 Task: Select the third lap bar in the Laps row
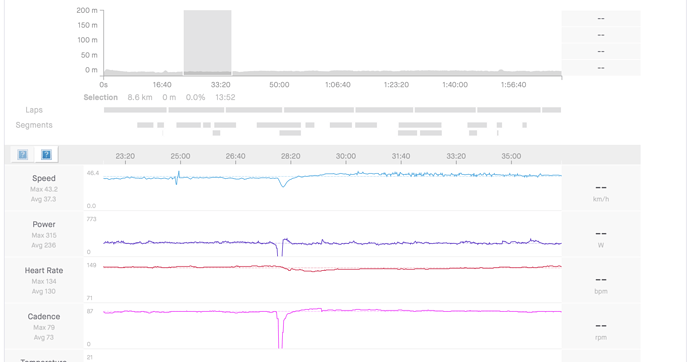click(x=254, y=110)
